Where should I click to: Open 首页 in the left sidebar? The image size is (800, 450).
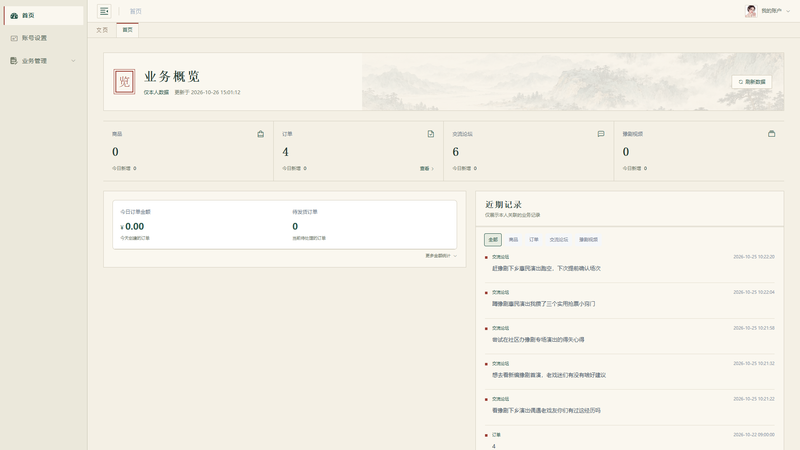click(43, 16)
